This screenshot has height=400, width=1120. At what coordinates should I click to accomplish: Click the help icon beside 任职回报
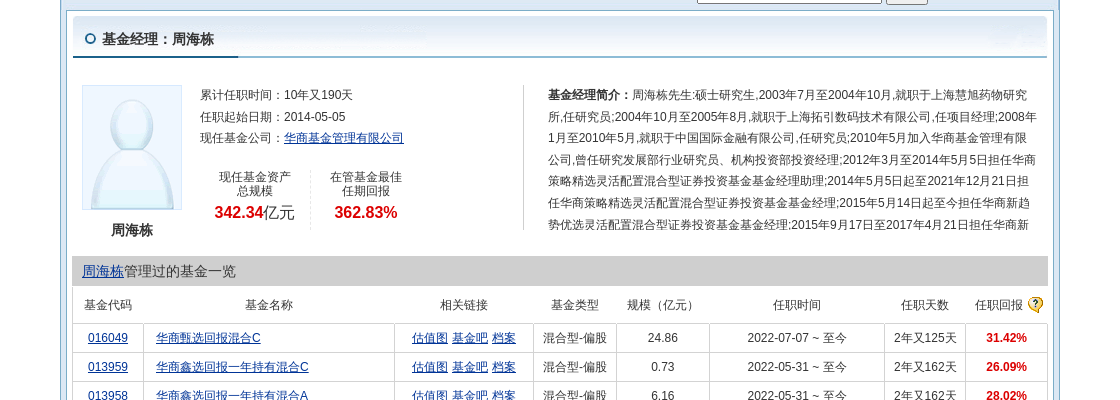1035,305
